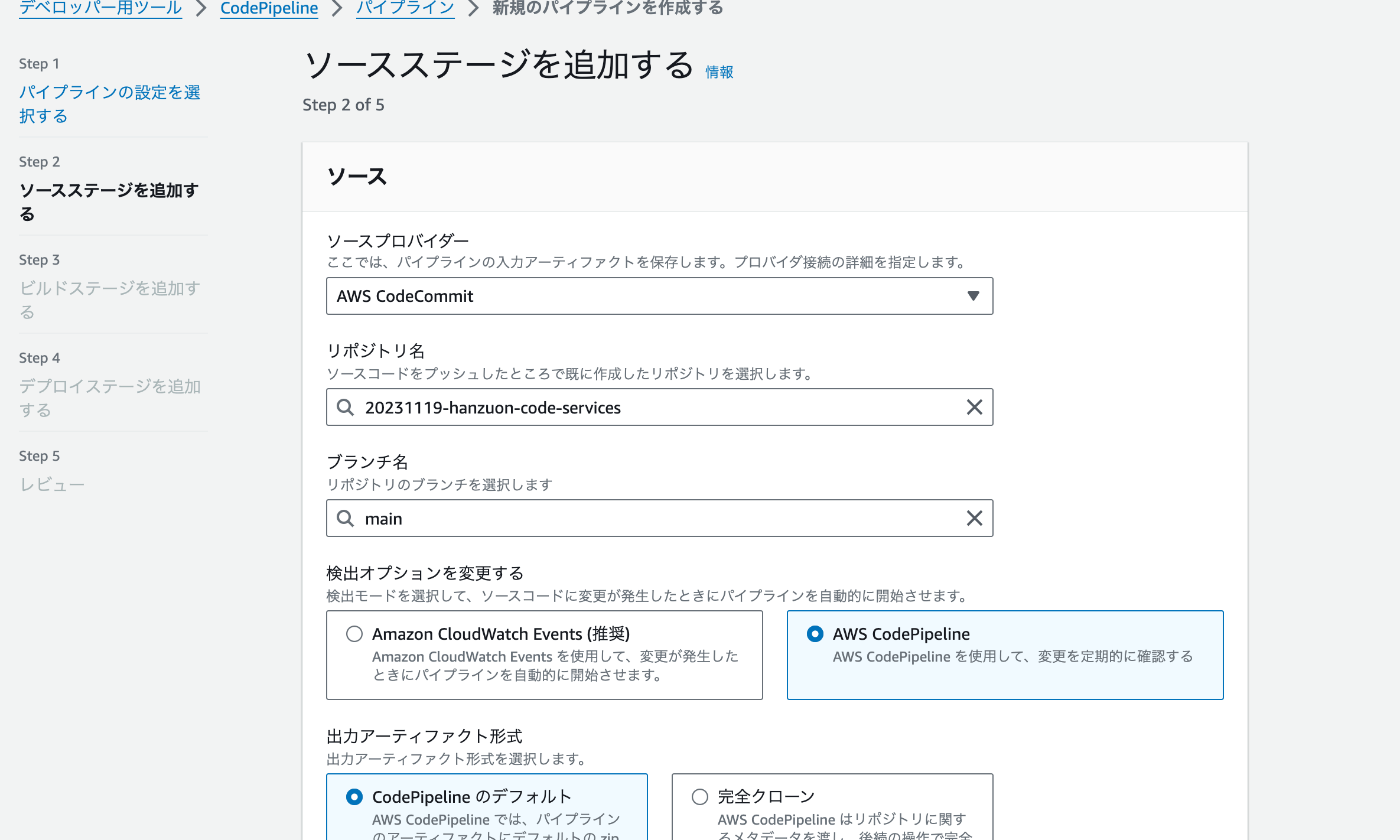Click the リポジトリ名 field label
1400x840 pixels.
click(376, 351)
